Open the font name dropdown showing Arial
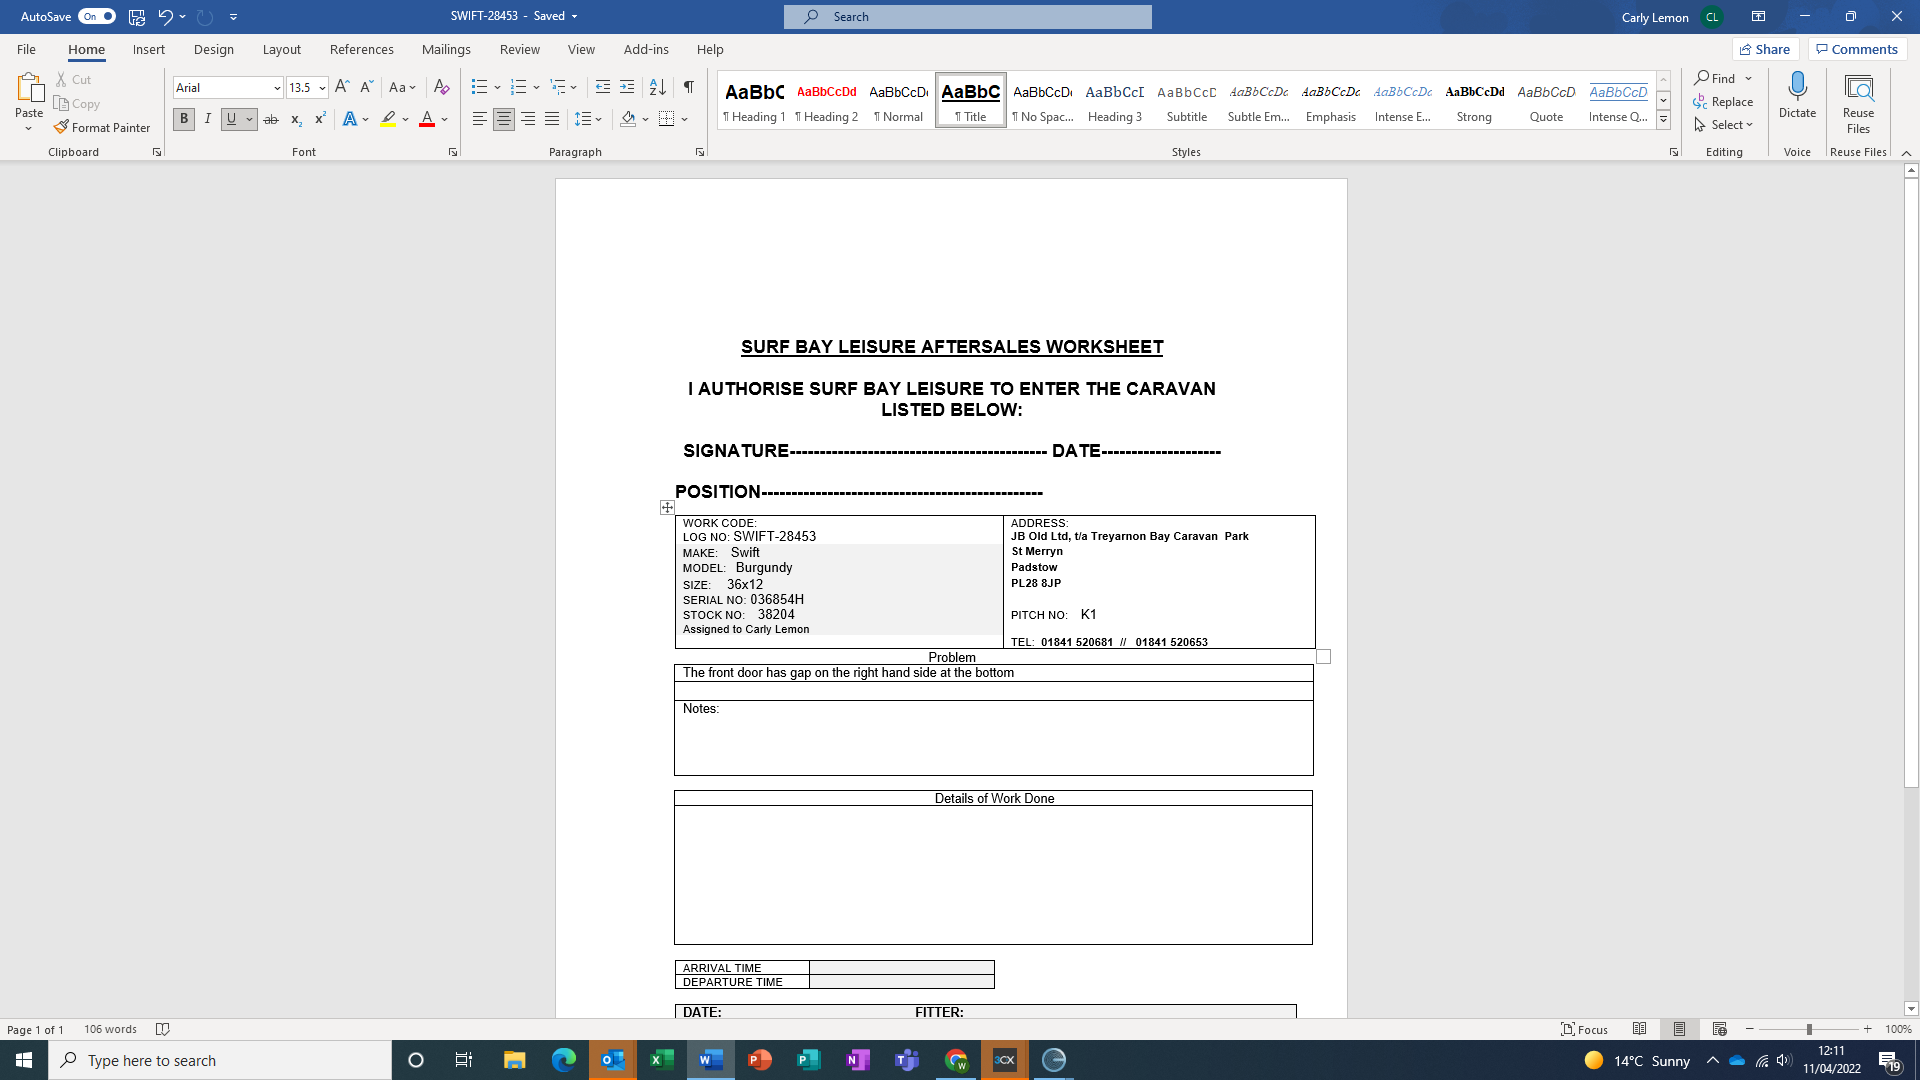Image resolution: width=1920 pixels, height=1080 pixels. pyautogui.click(x=277, y=88)
